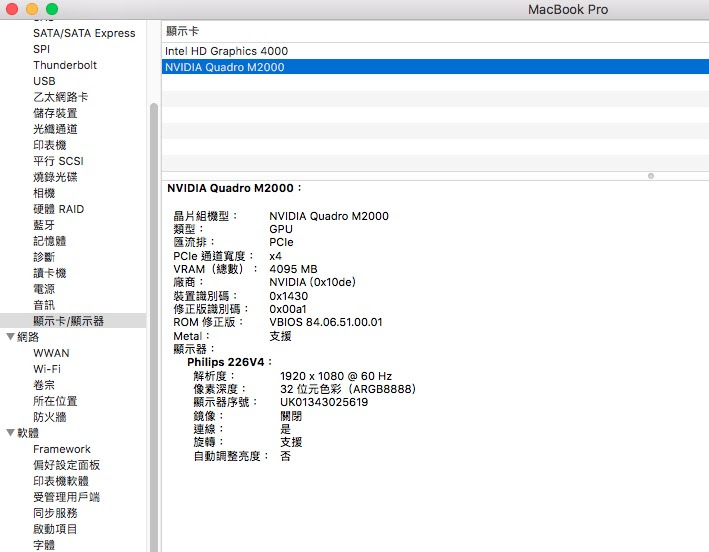The height and width of the screenshot is (552, 709).
Task: Open Thunderbolt hardware info
Action: pos(65,65)
